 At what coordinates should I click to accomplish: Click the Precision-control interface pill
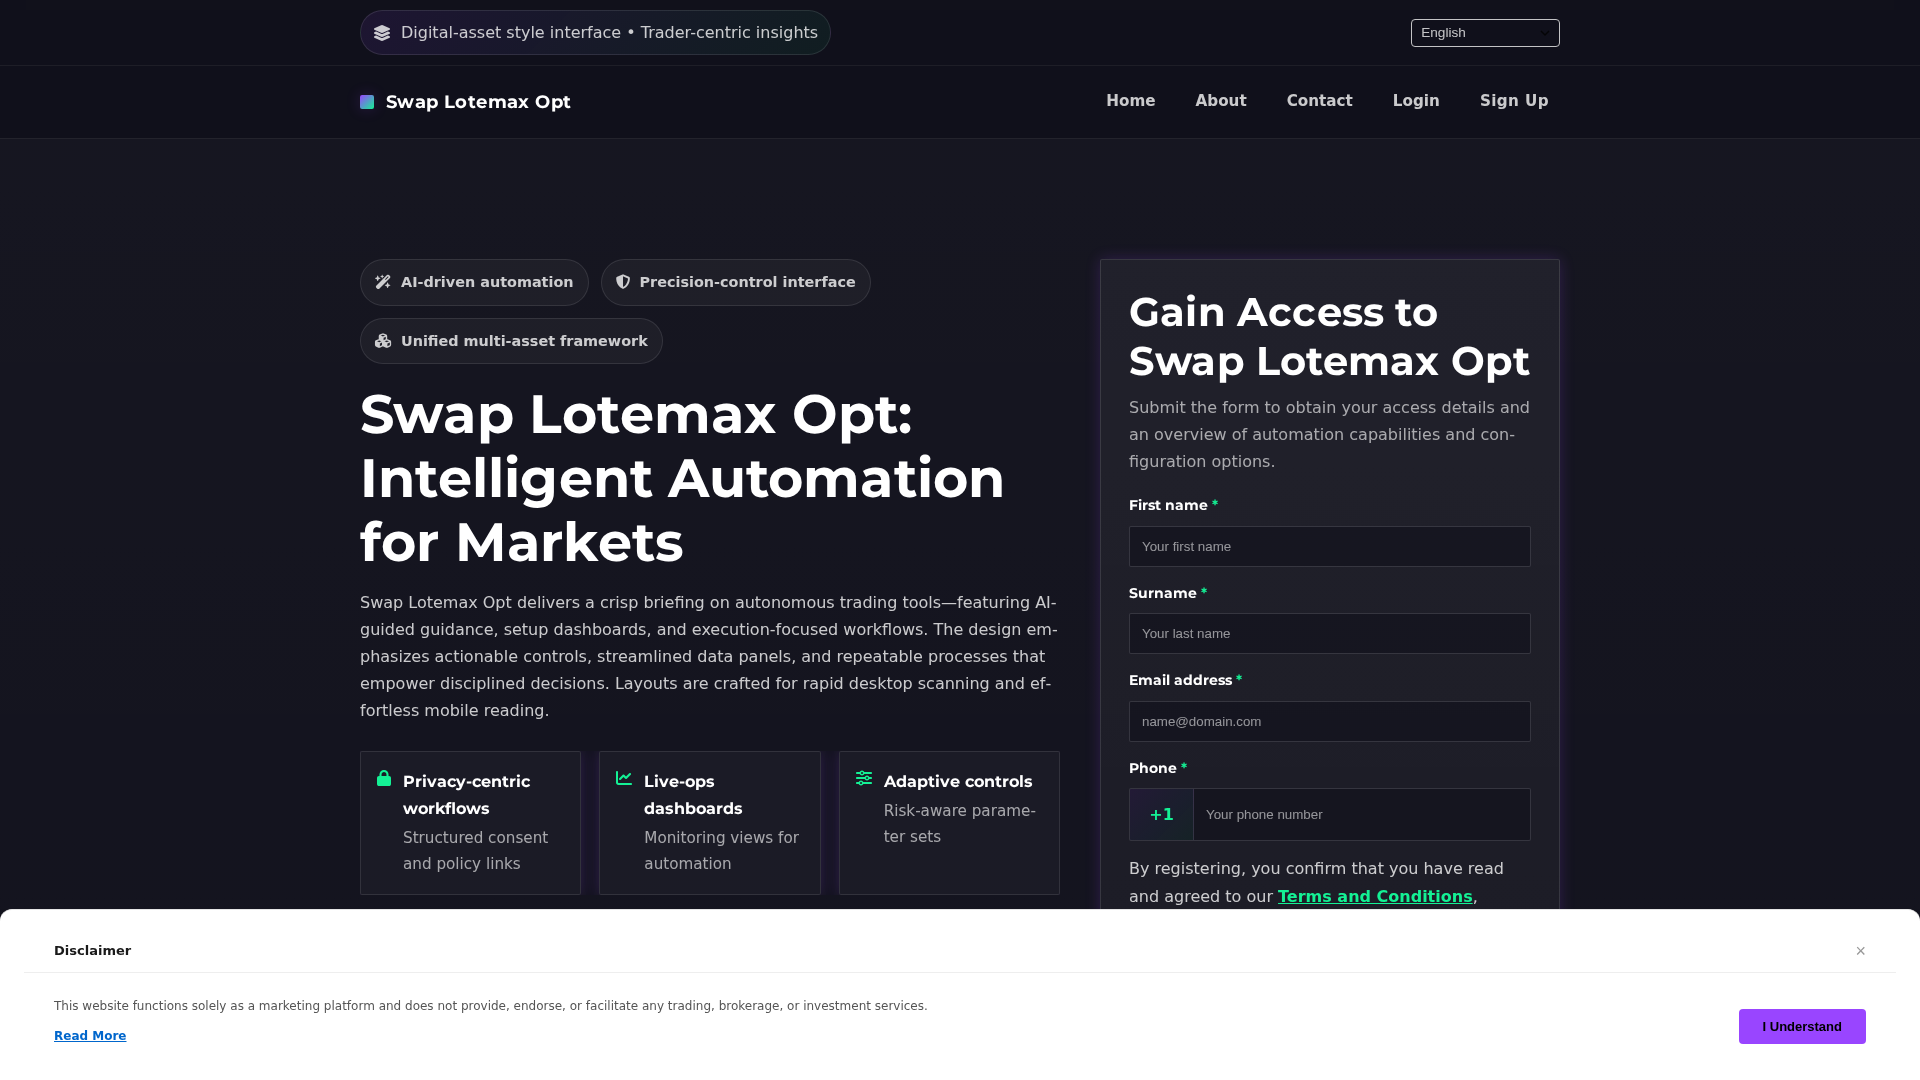[736, 282]
